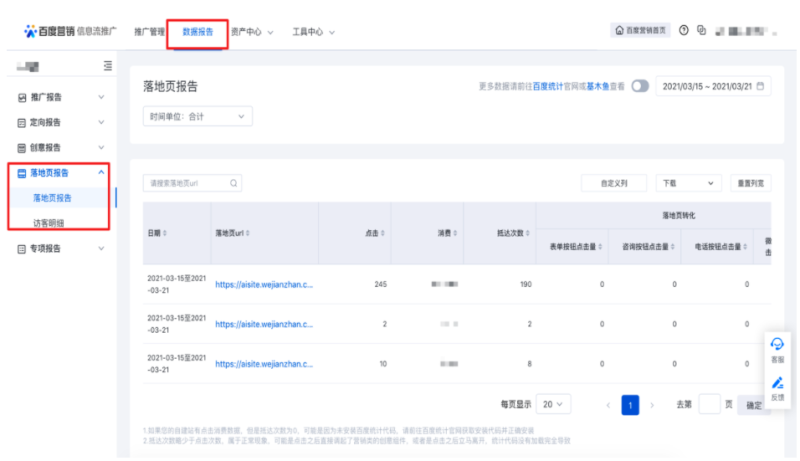This screenshot has height=461, width=800.
Task: Open 每页显示 20 dropdown
Action: coord(553,404)
